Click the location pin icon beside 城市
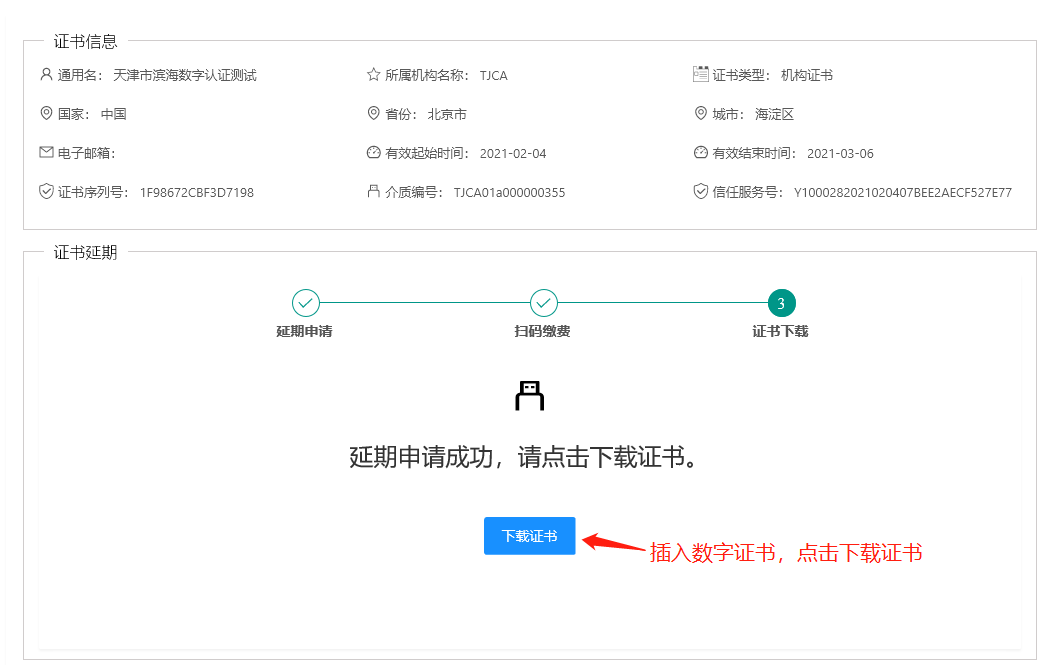The width and height of the screenshot is (1050, 665). (700, 113)
